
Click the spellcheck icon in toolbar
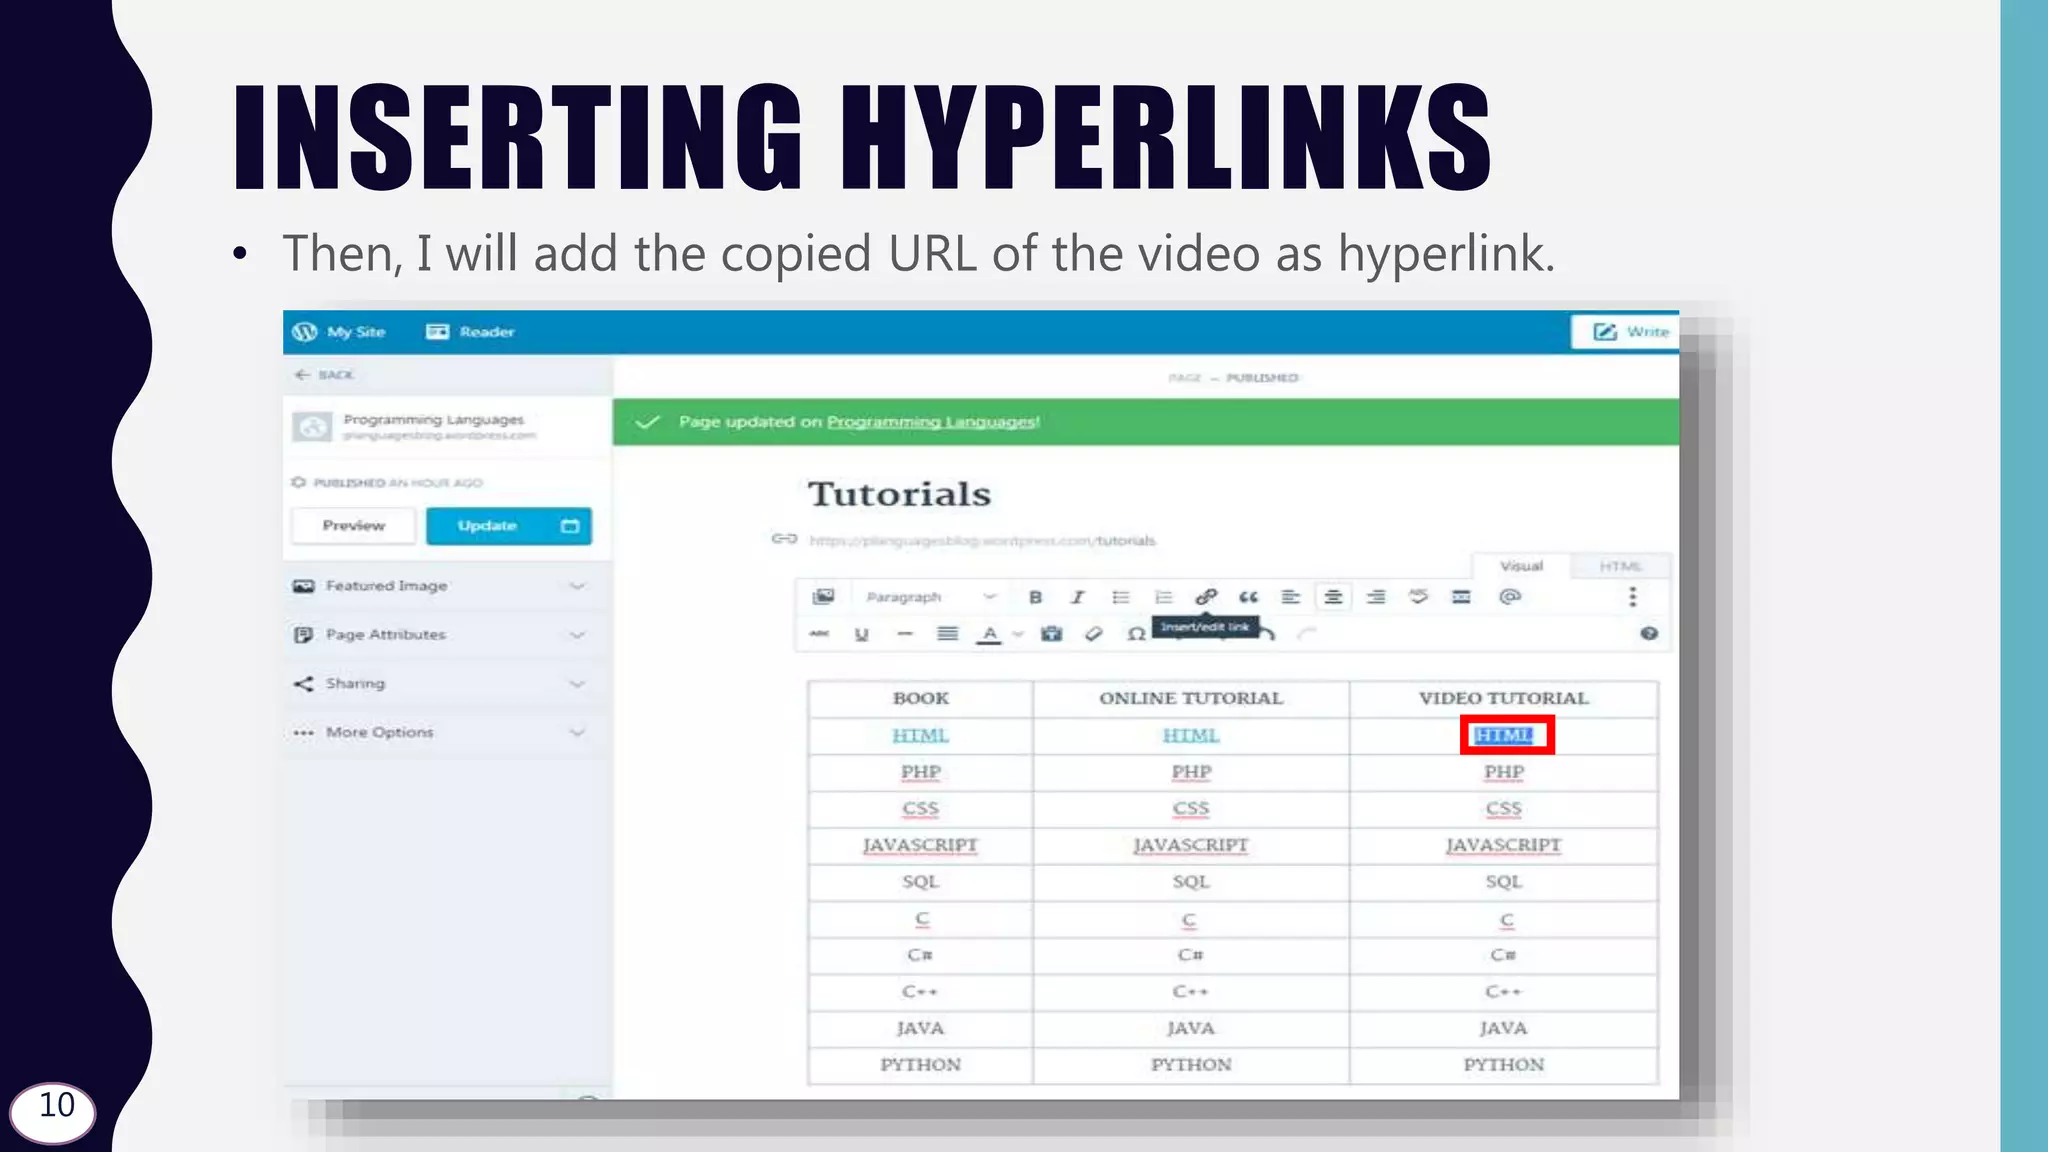click(1418, 597)
